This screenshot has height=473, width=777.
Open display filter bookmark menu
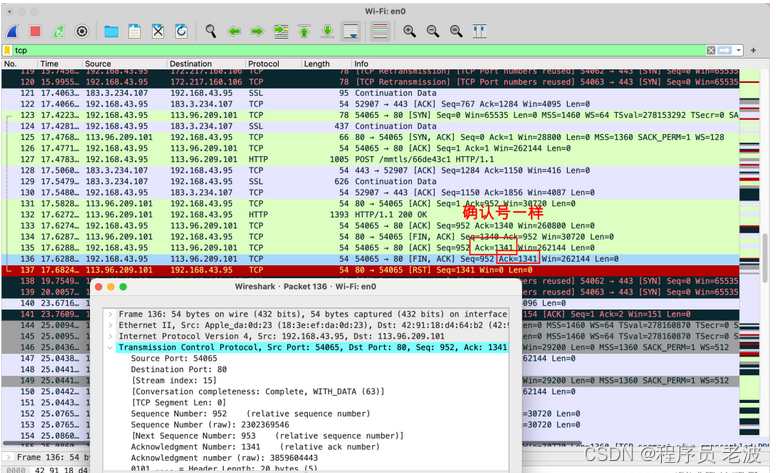pyautogui.click(x=7, y=50)
